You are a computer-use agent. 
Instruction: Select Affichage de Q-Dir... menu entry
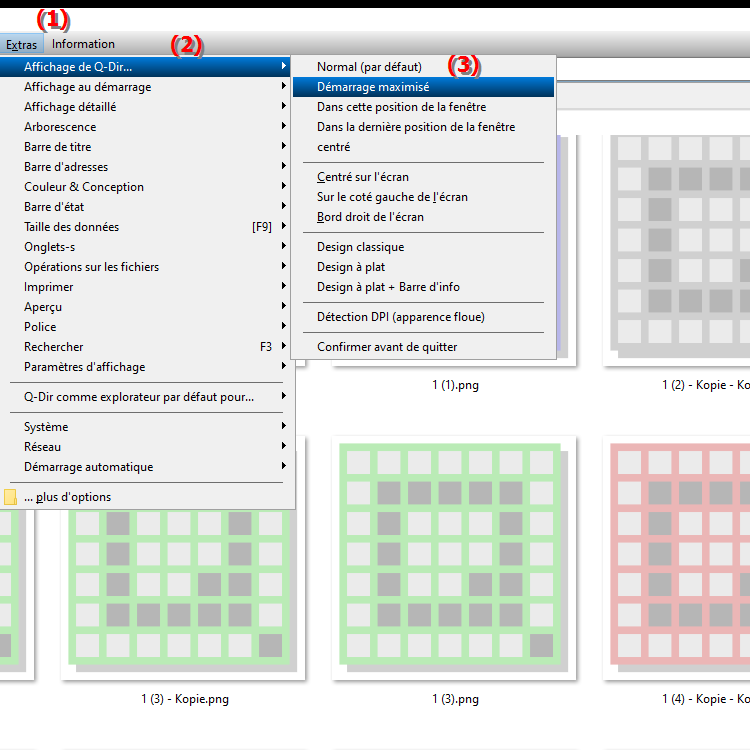tap(145, 67)
